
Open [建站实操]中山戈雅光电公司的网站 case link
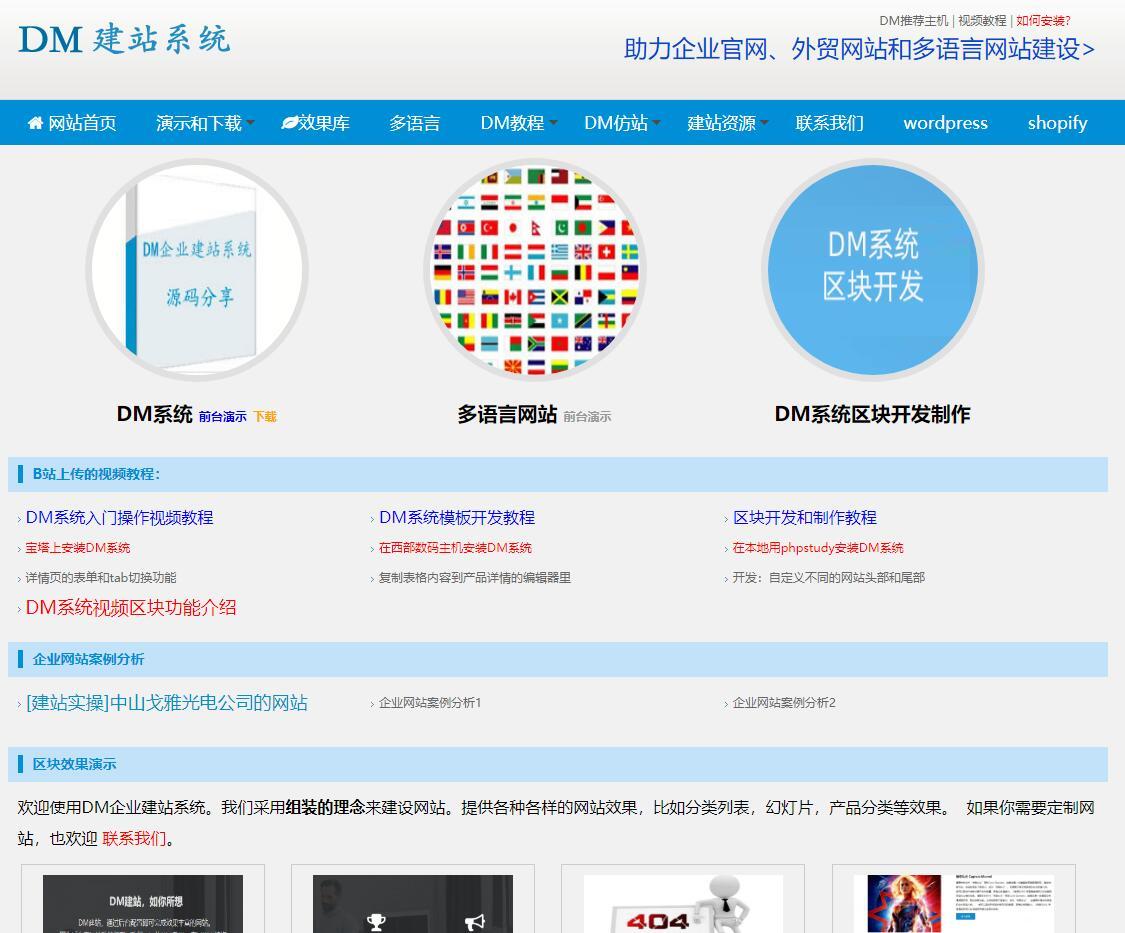[167, 703]
